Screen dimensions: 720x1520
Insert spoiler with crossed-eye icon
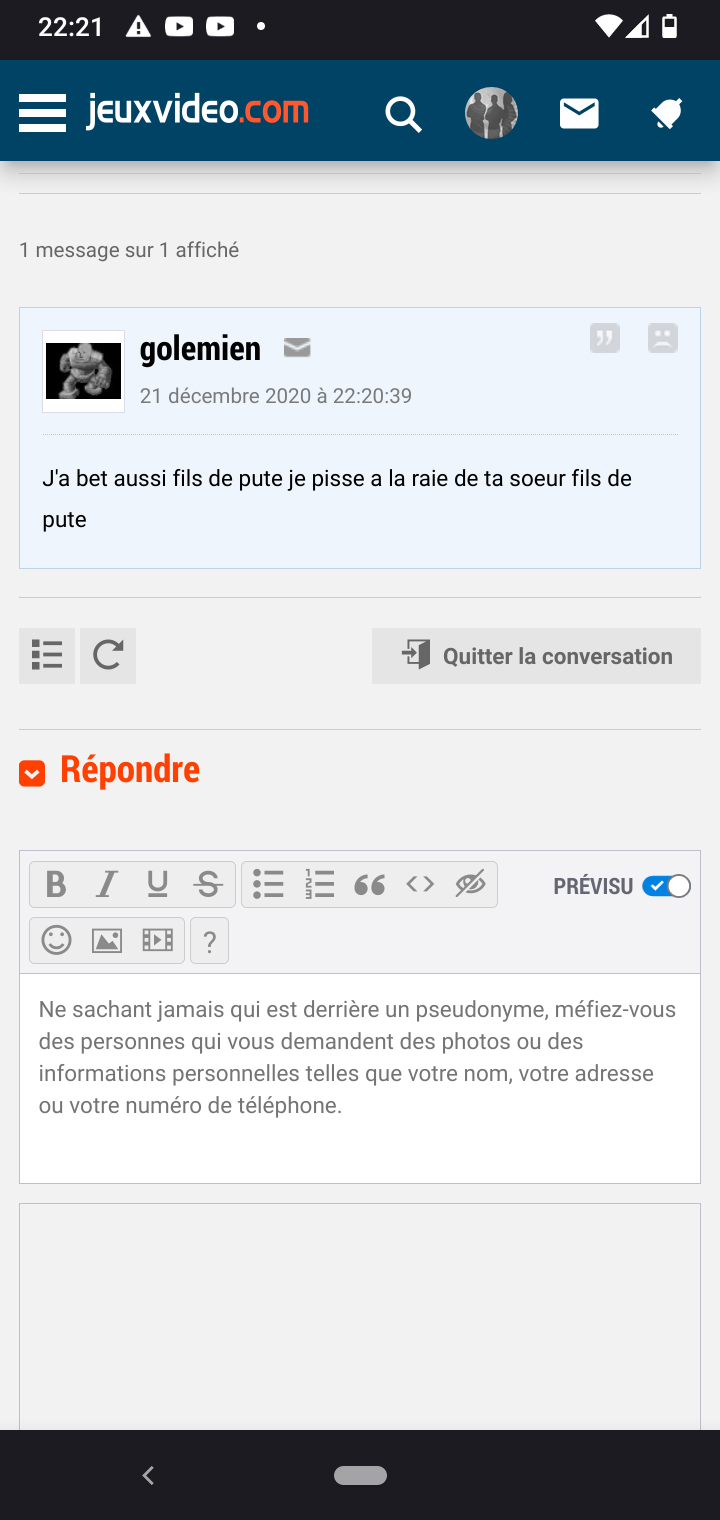pos(470,885)
